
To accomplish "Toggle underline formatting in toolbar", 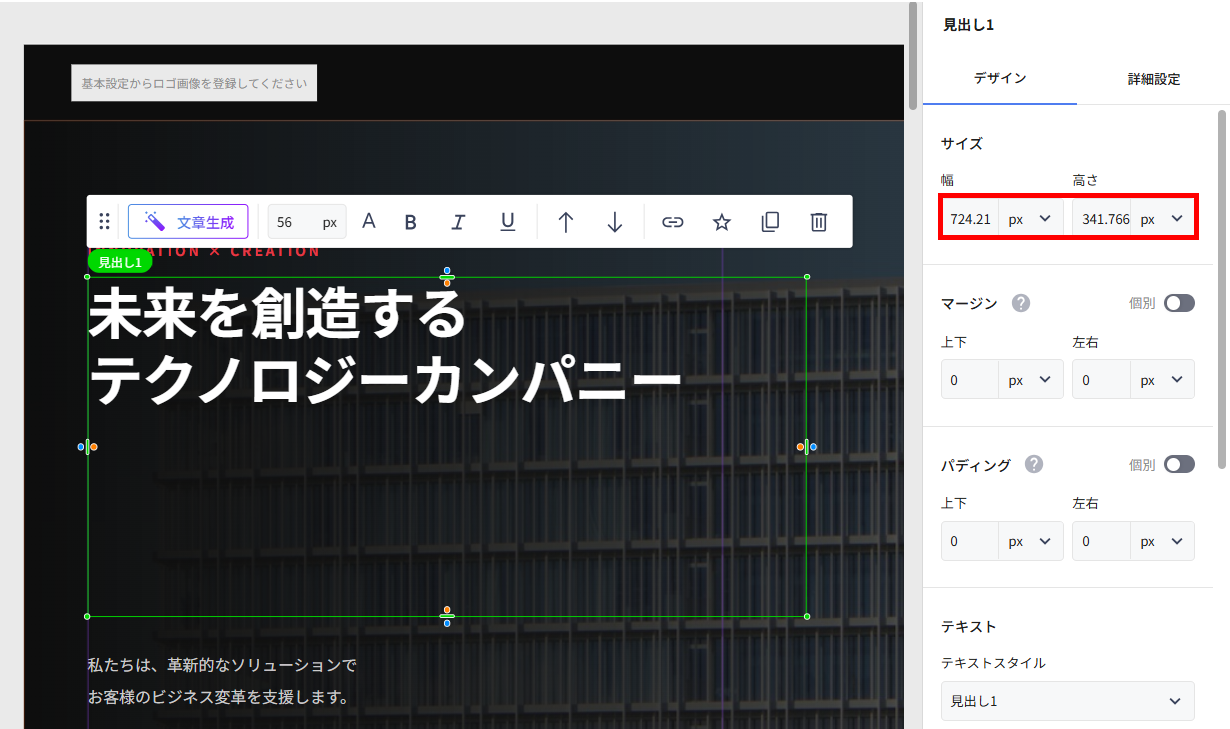I will pos(508,222).
